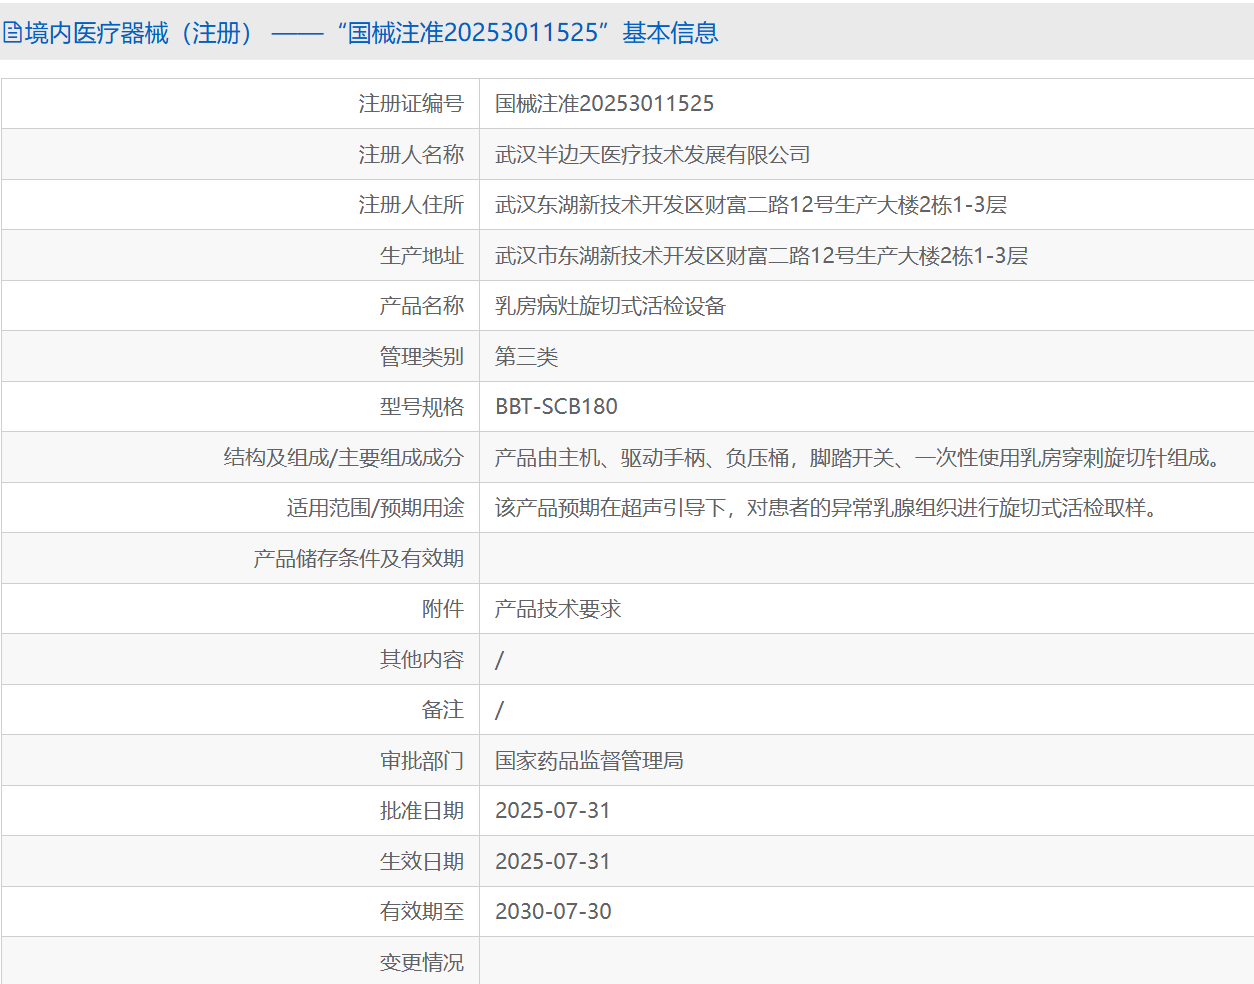Screen dimensions: 1254x984
Task: Click expiry date 2030-07-30
Action: click(553, 912)
